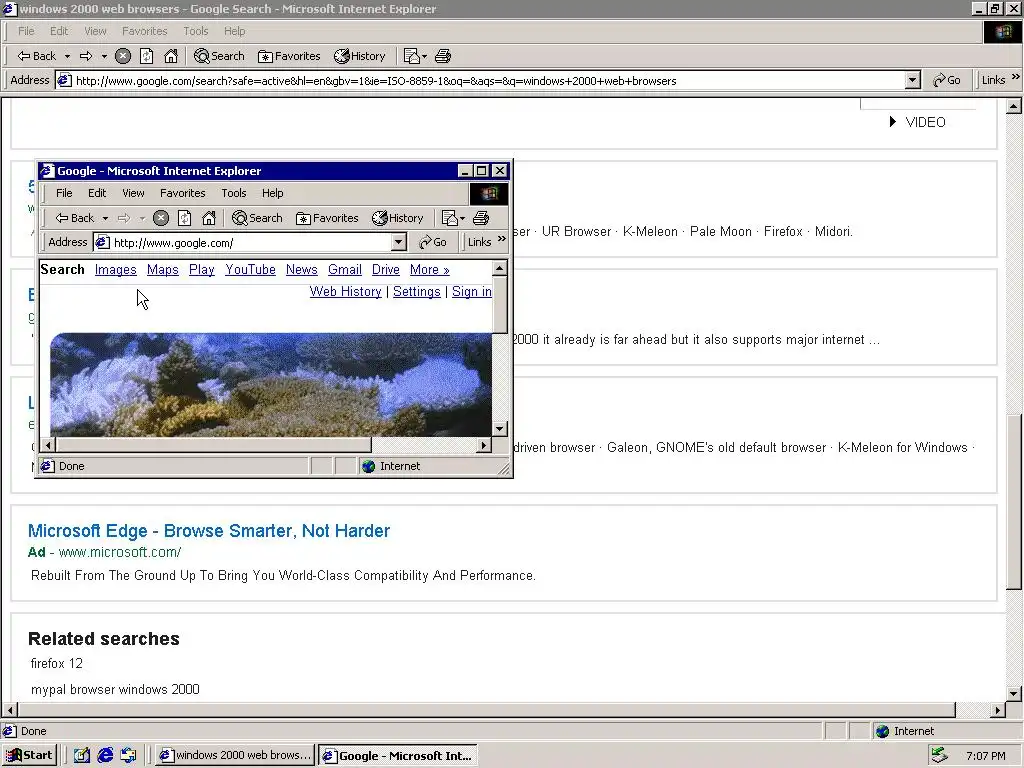1024x768 pixels.
Task: Click Start button on taskbar
Action: point(29,756)
